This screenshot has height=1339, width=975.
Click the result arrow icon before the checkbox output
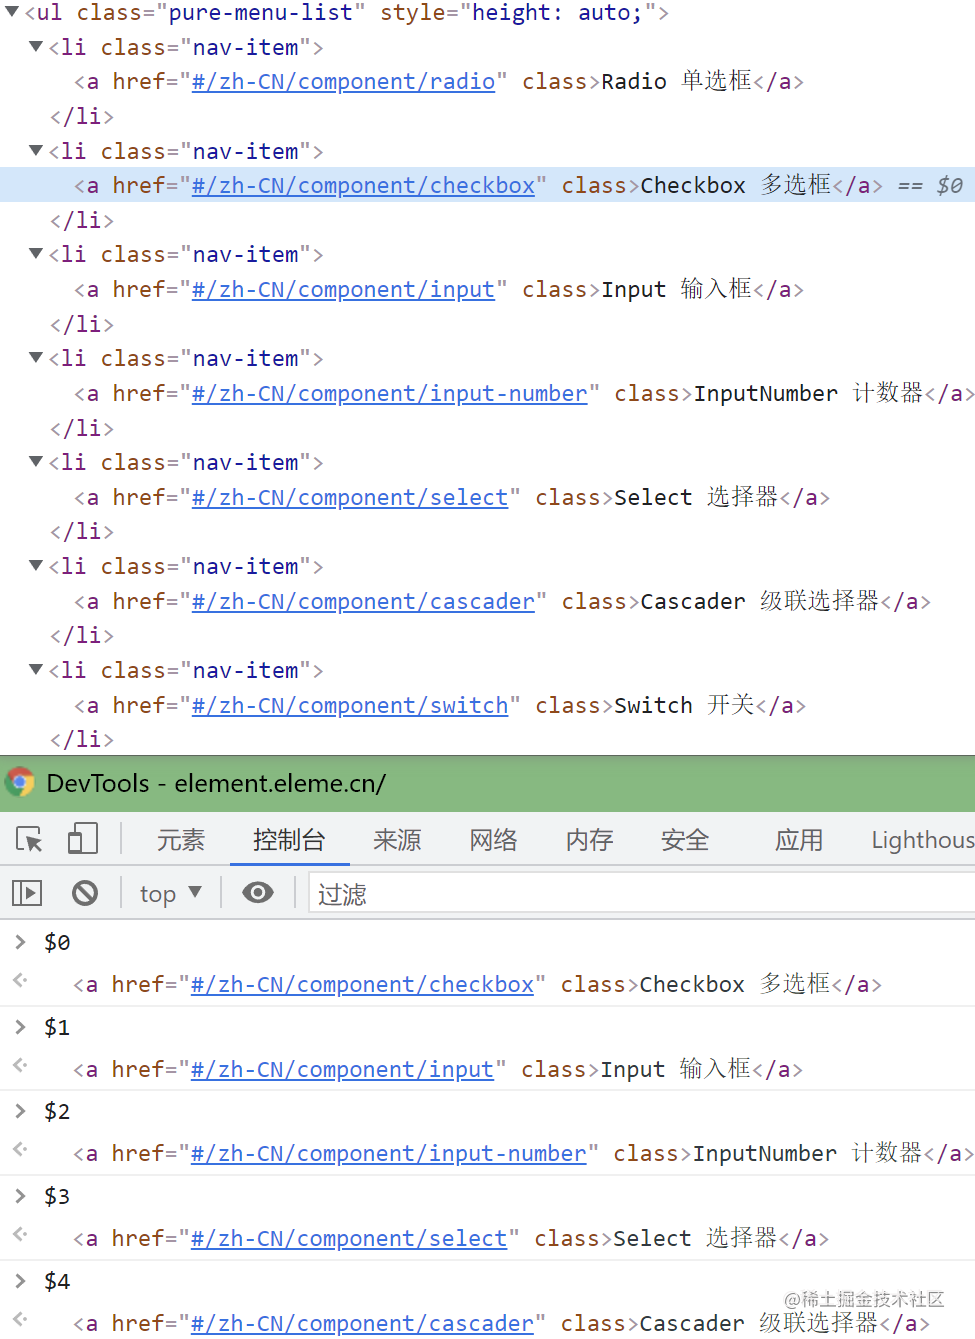[20, 980]
